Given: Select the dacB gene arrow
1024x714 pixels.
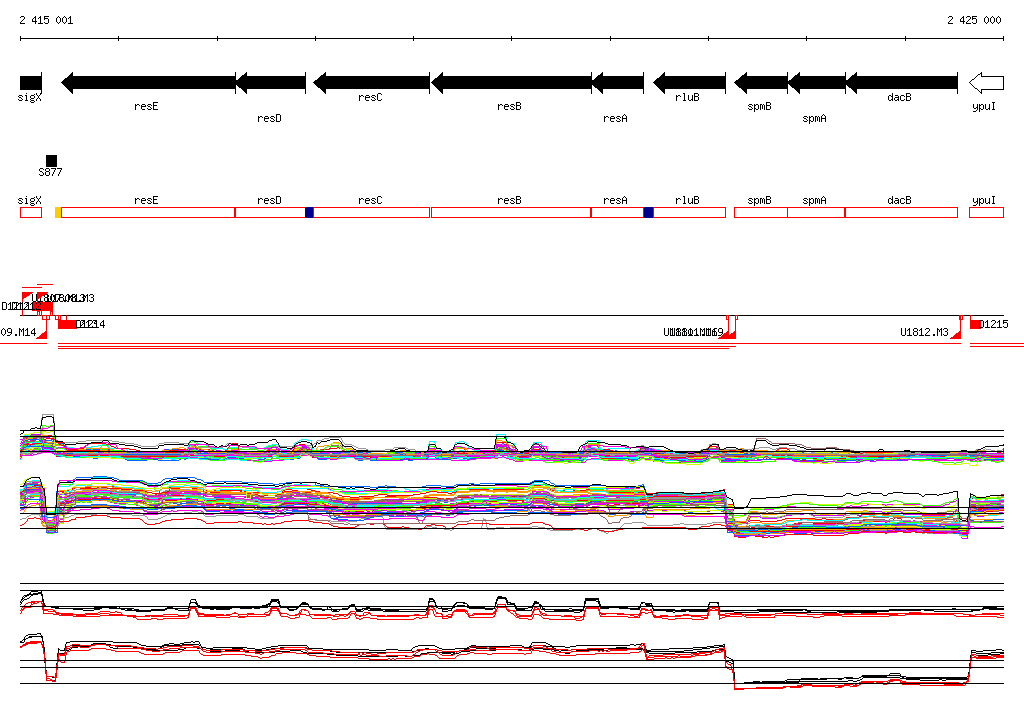Looking at the screenshot, I should tap(901, 83).
